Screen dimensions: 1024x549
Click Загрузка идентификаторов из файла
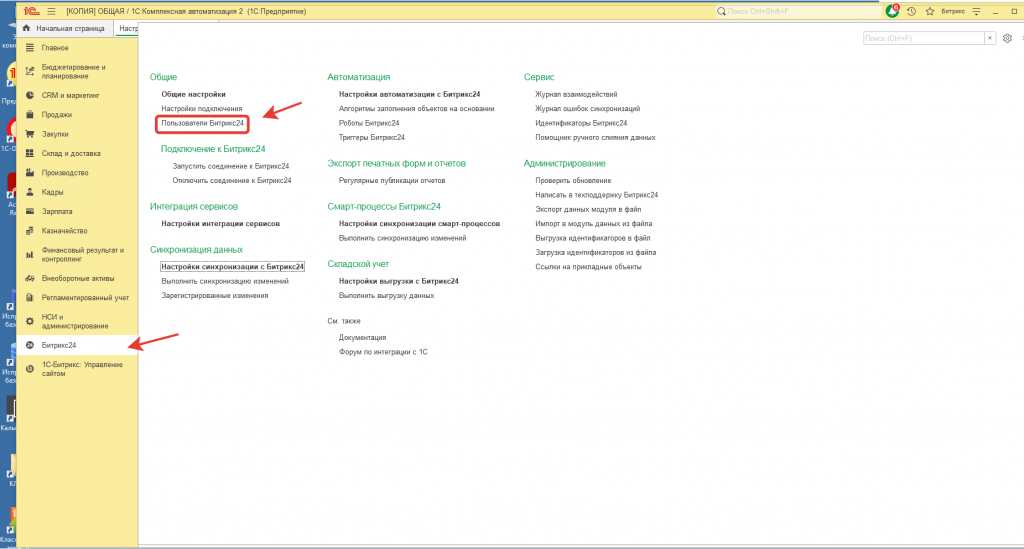(x=596, y=252)
